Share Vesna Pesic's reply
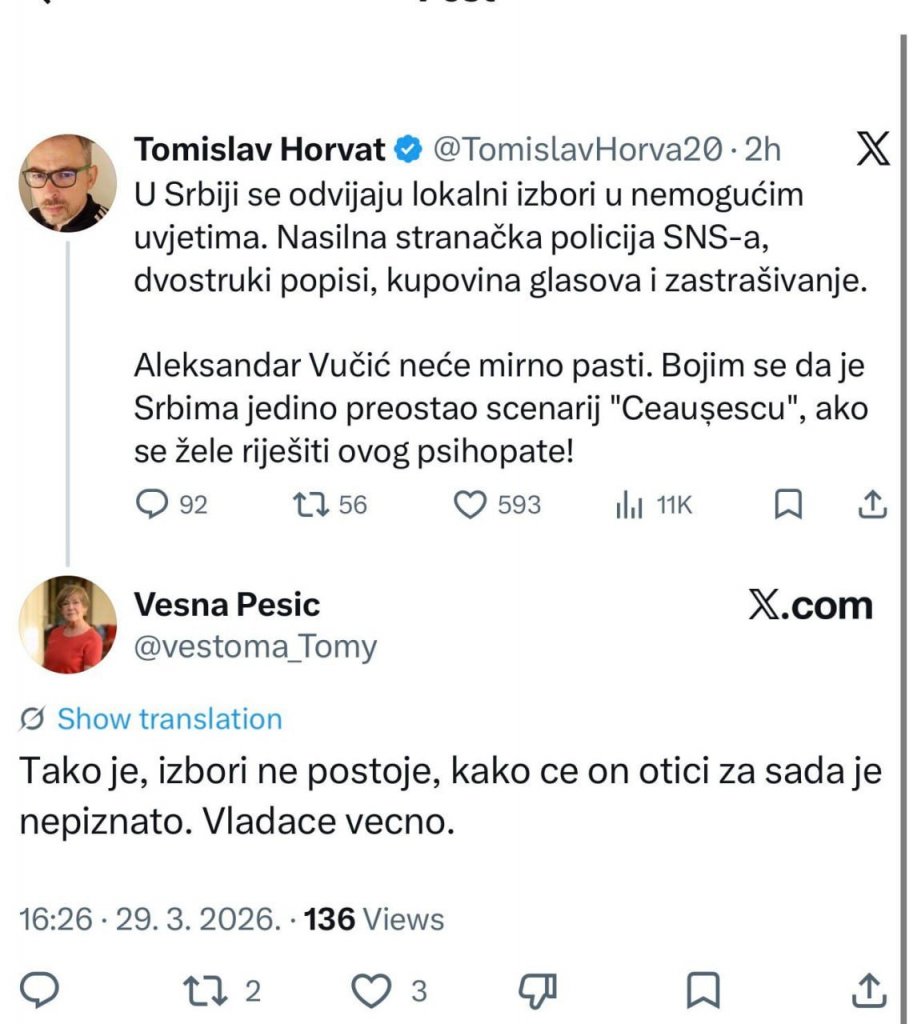913x1024 pixels. [868, 990]
